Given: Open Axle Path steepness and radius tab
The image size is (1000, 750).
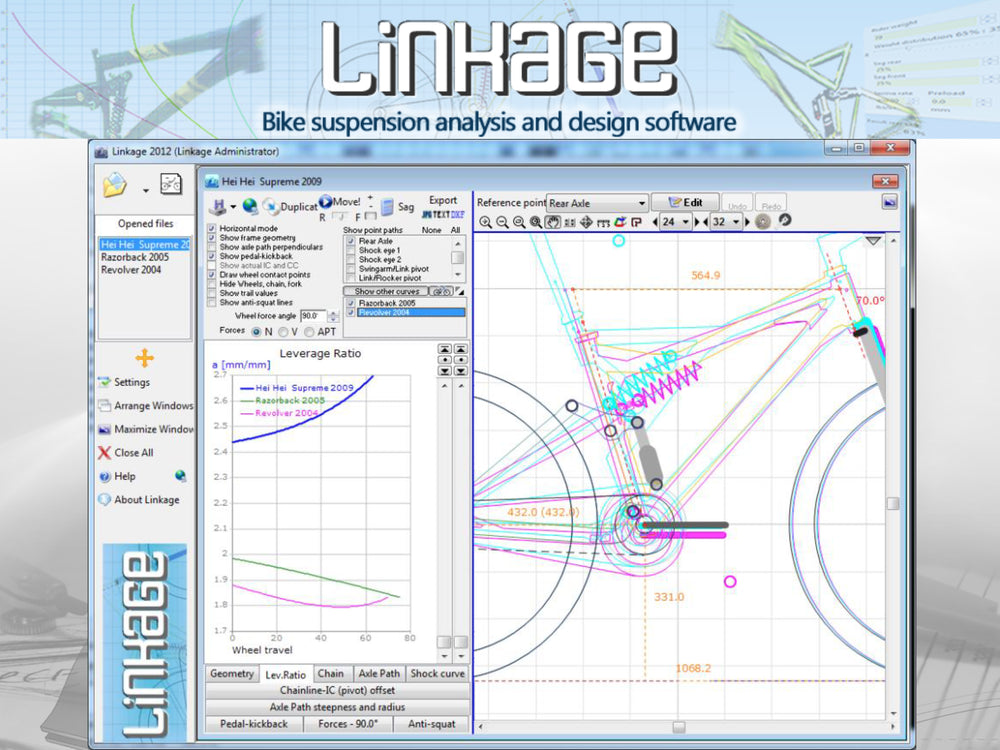Looking at the screenshot, I should pyautogui.click(x=337, y=707).
